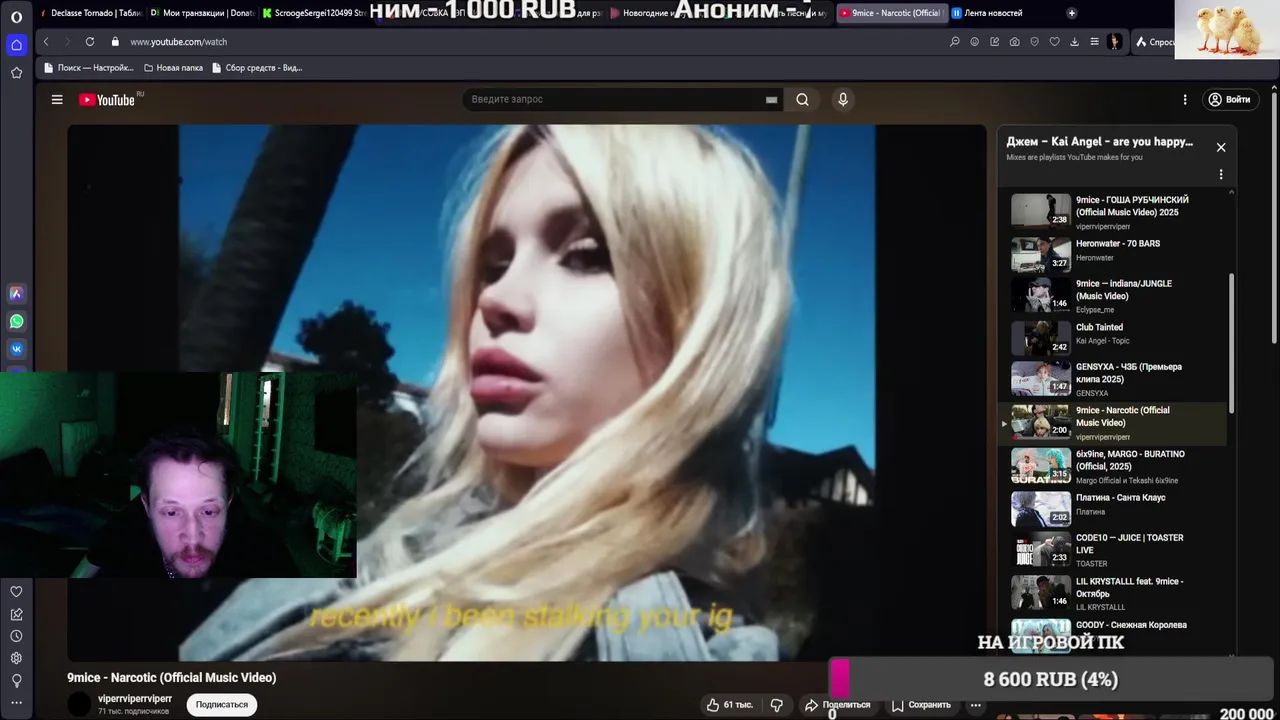
Task: Open WhatsApp in the Opera sidebar
Action: point(16,322)
